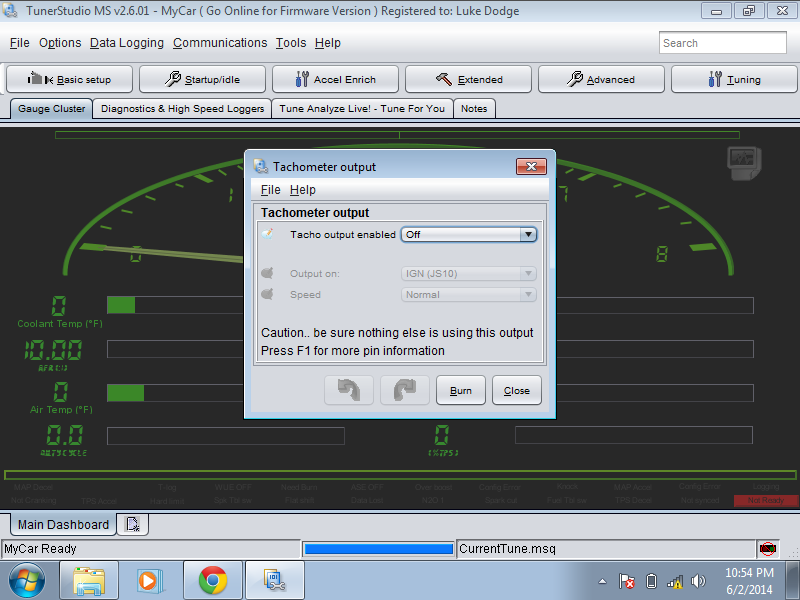Open Windows Explorer from the taskbar
The image size is (800, 600).
click(x=89, y=580)
